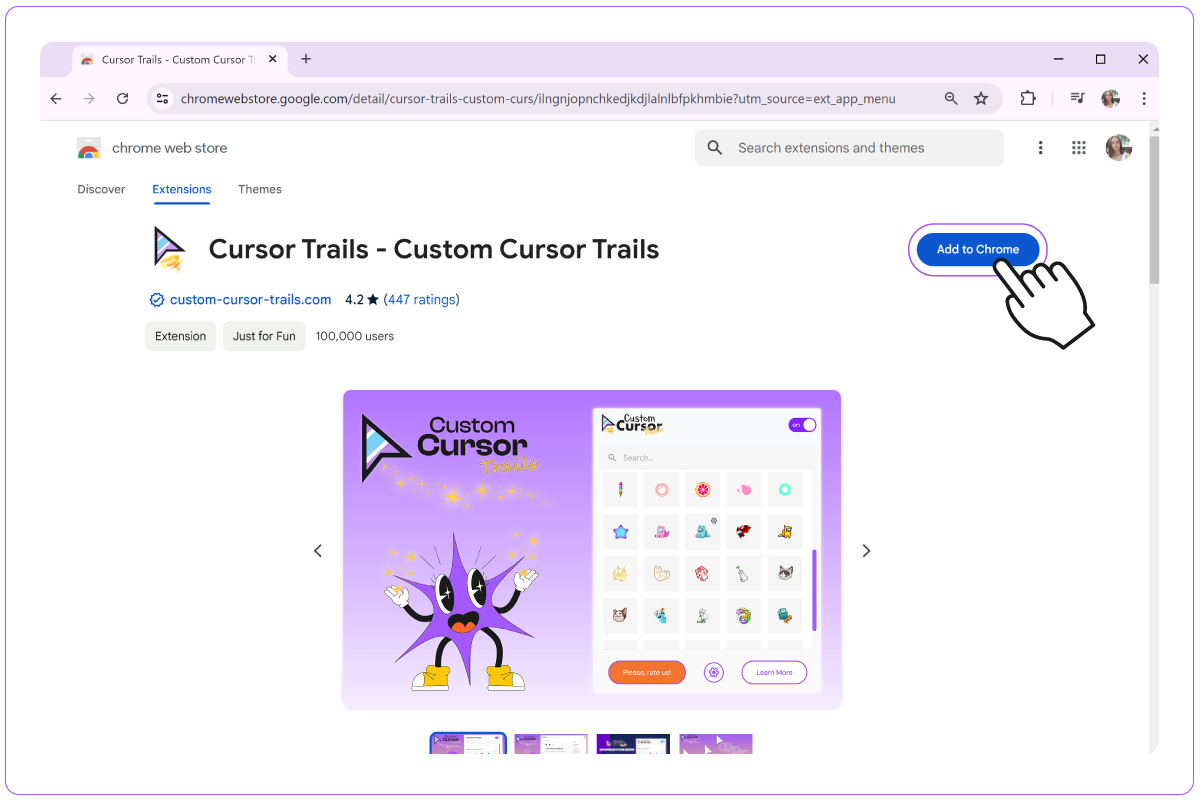View site information in address bar

click(x=163, y=98)
